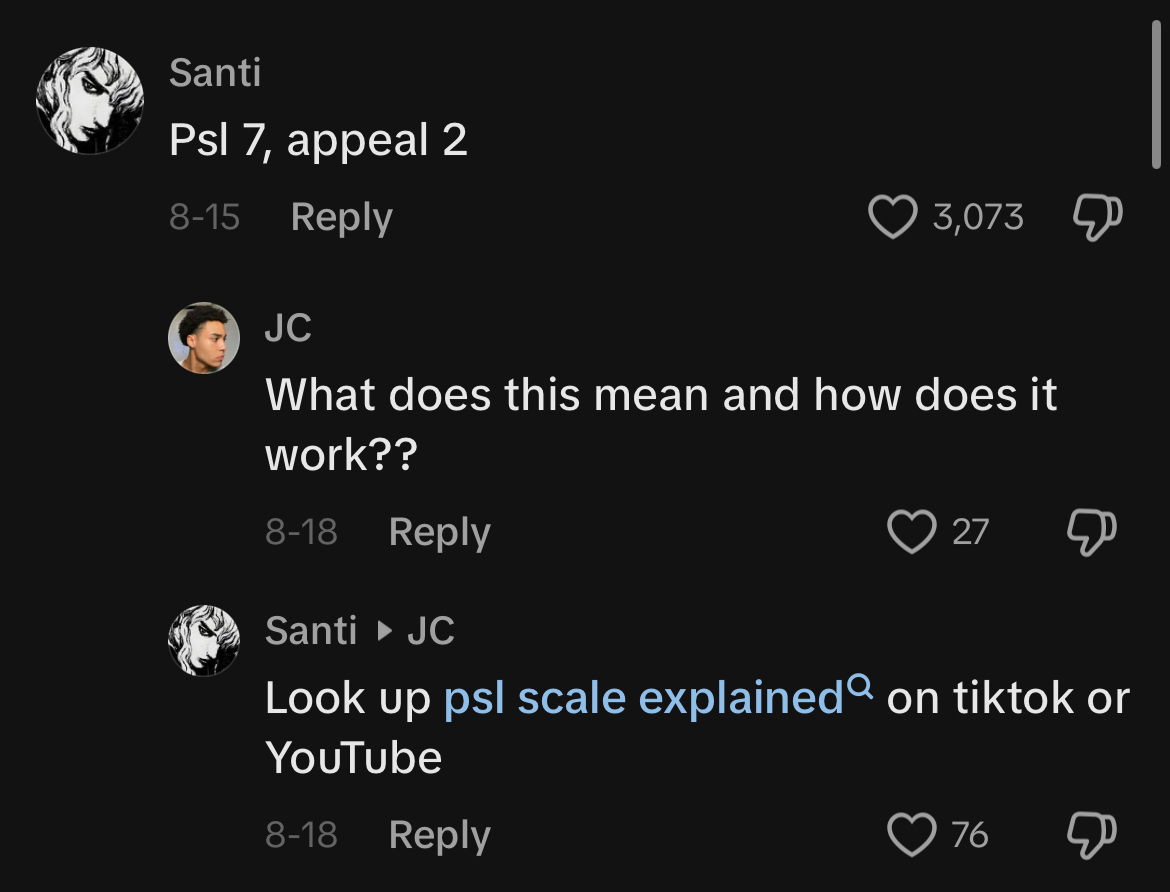Open JC's profile picture
Viewport: 1170px width, 892px height.
204,338
